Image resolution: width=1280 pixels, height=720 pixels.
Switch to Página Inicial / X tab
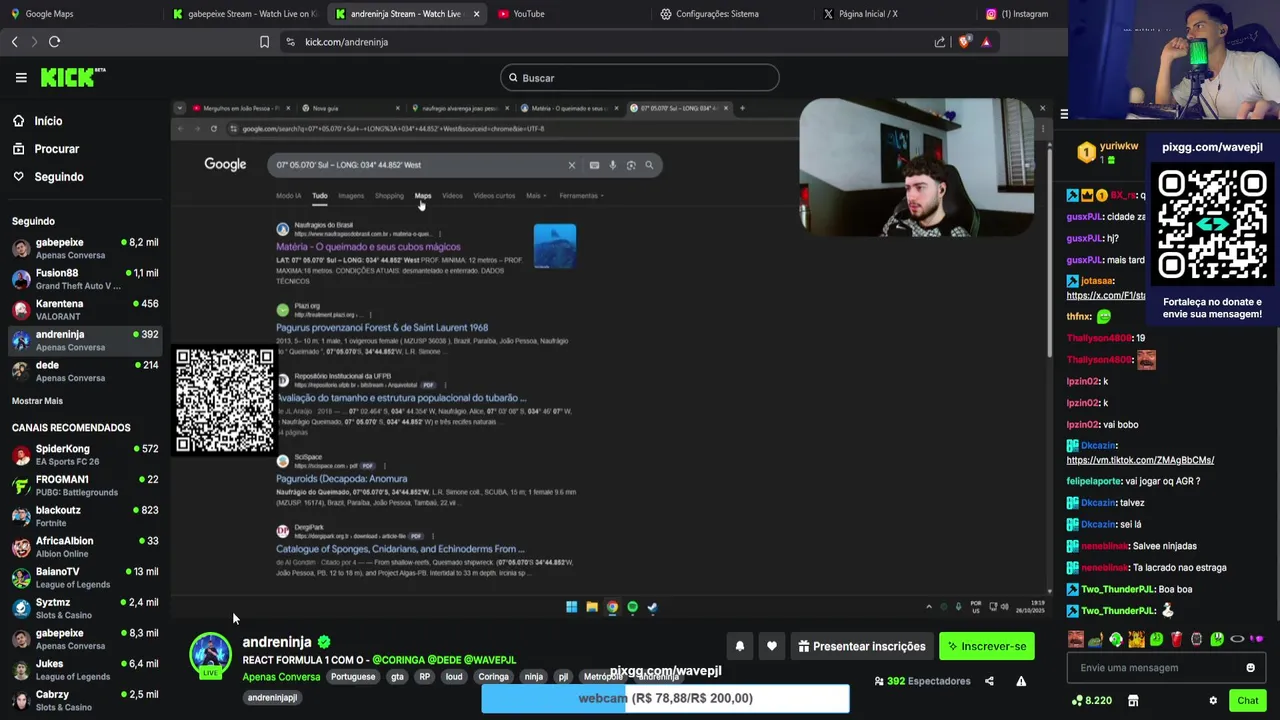895,14
